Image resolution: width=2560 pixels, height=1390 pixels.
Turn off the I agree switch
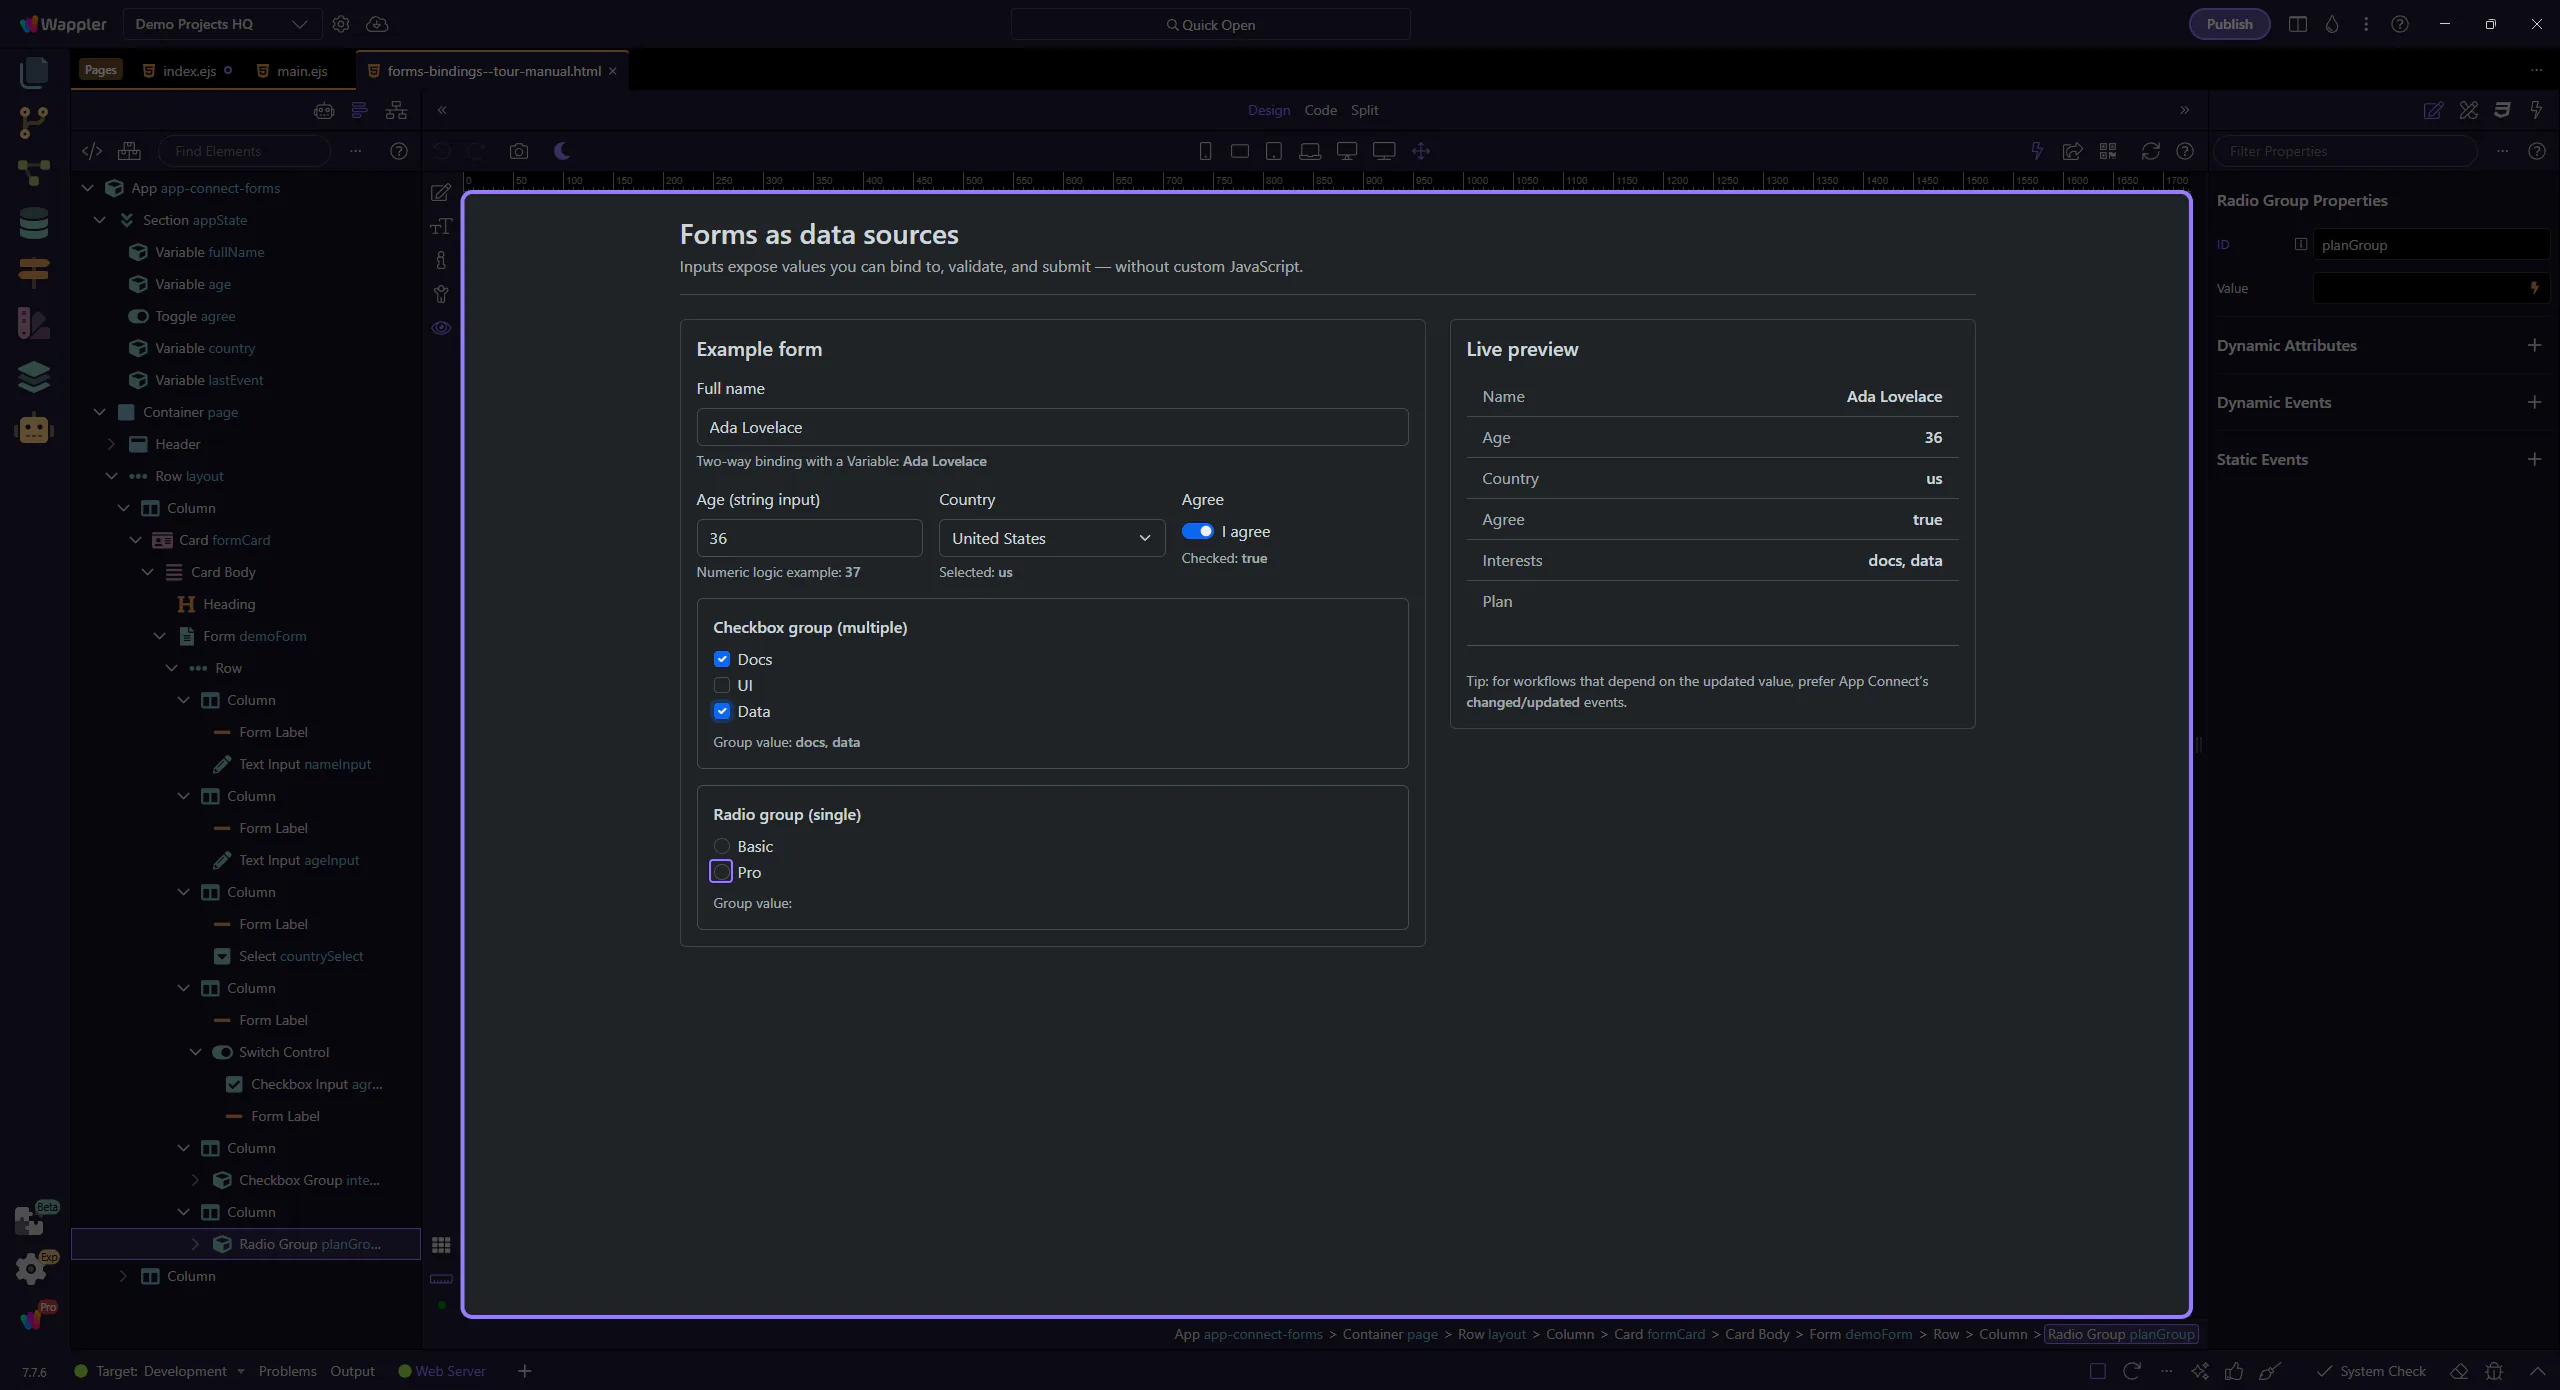(1197, 531)
